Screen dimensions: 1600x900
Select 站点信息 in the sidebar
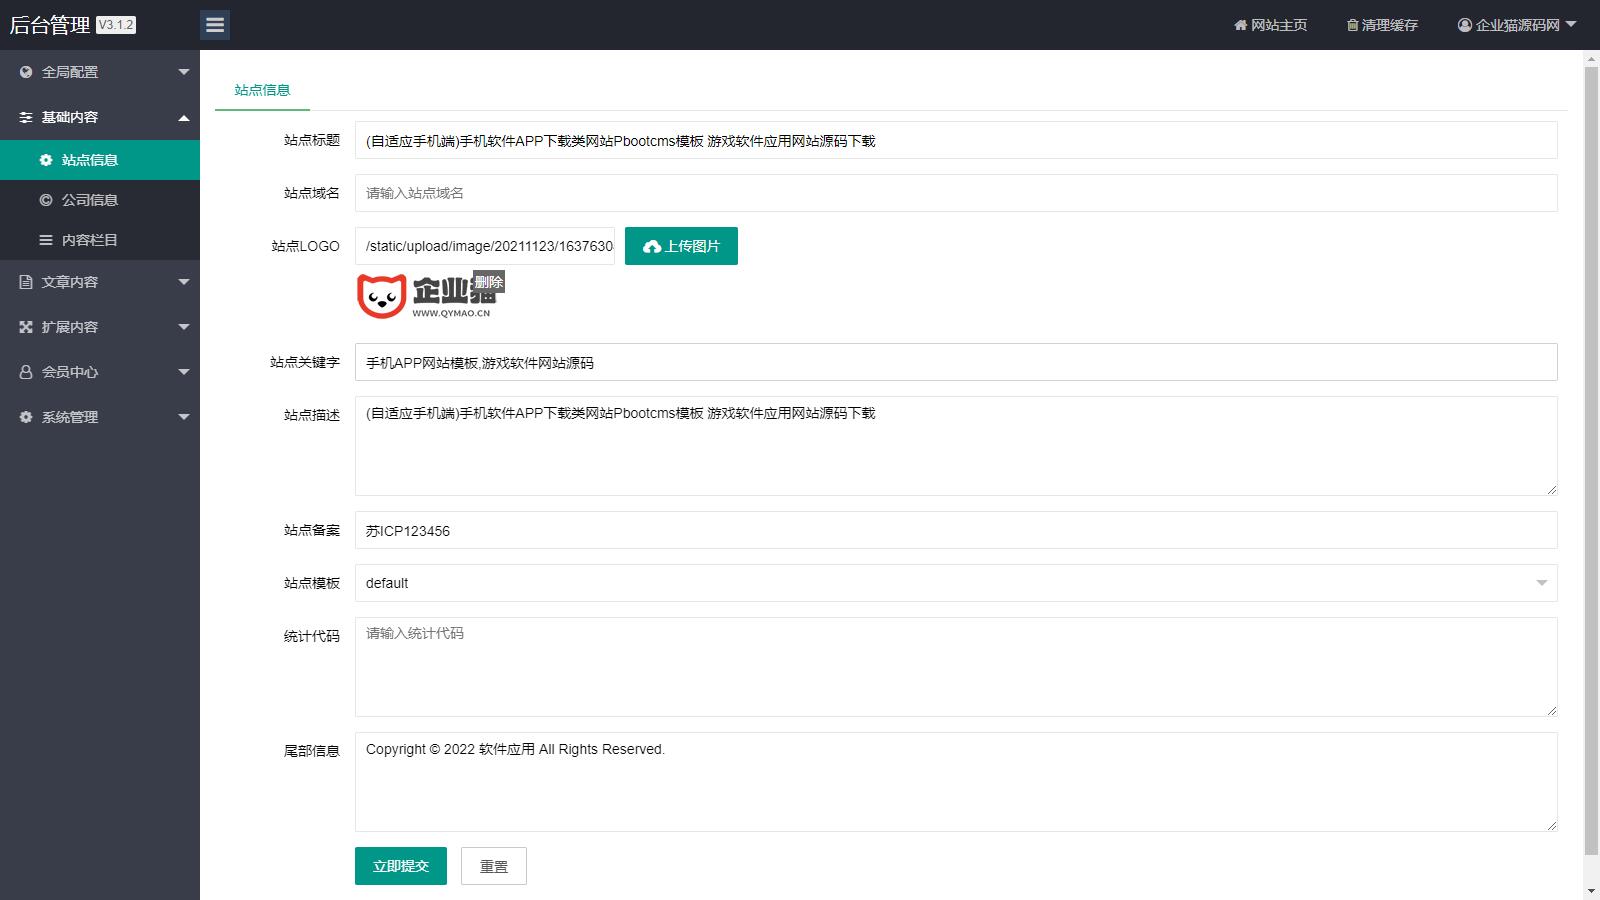click(x=90, y=160)
